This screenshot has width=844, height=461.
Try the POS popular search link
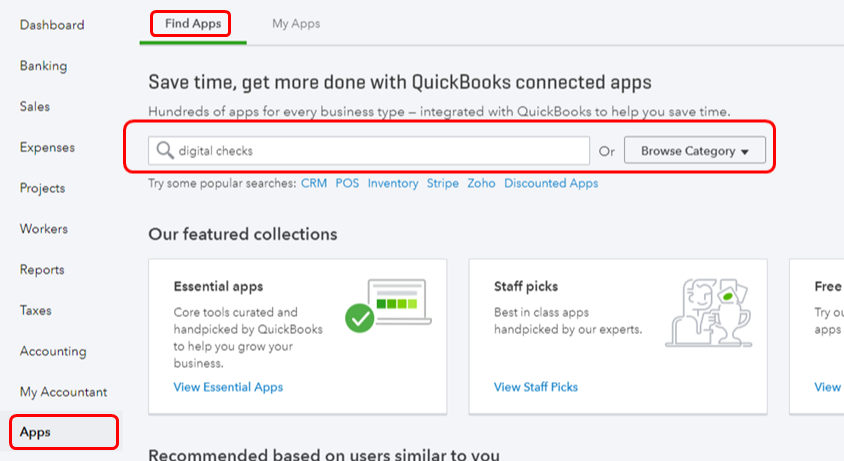pyautogui.click(x=347, y=183)
